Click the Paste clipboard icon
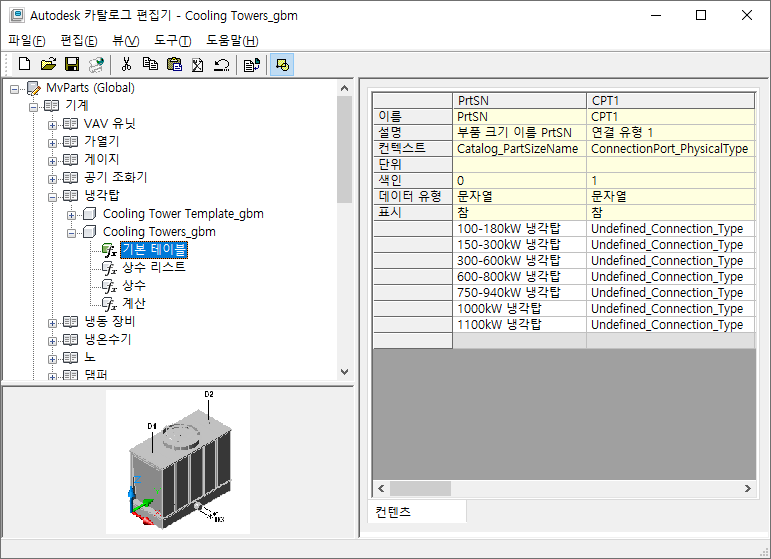This screenshot has width=771, height=559. click(x=174, y=64)
